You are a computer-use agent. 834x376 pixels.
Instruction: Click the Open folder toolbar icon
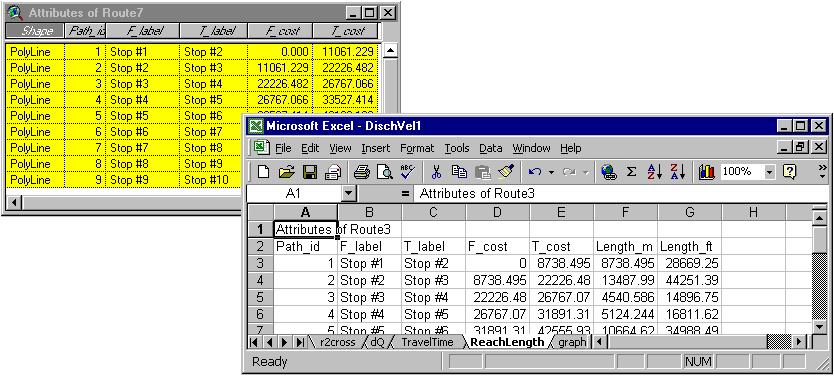pyautogui.click(x=286, y=172)
